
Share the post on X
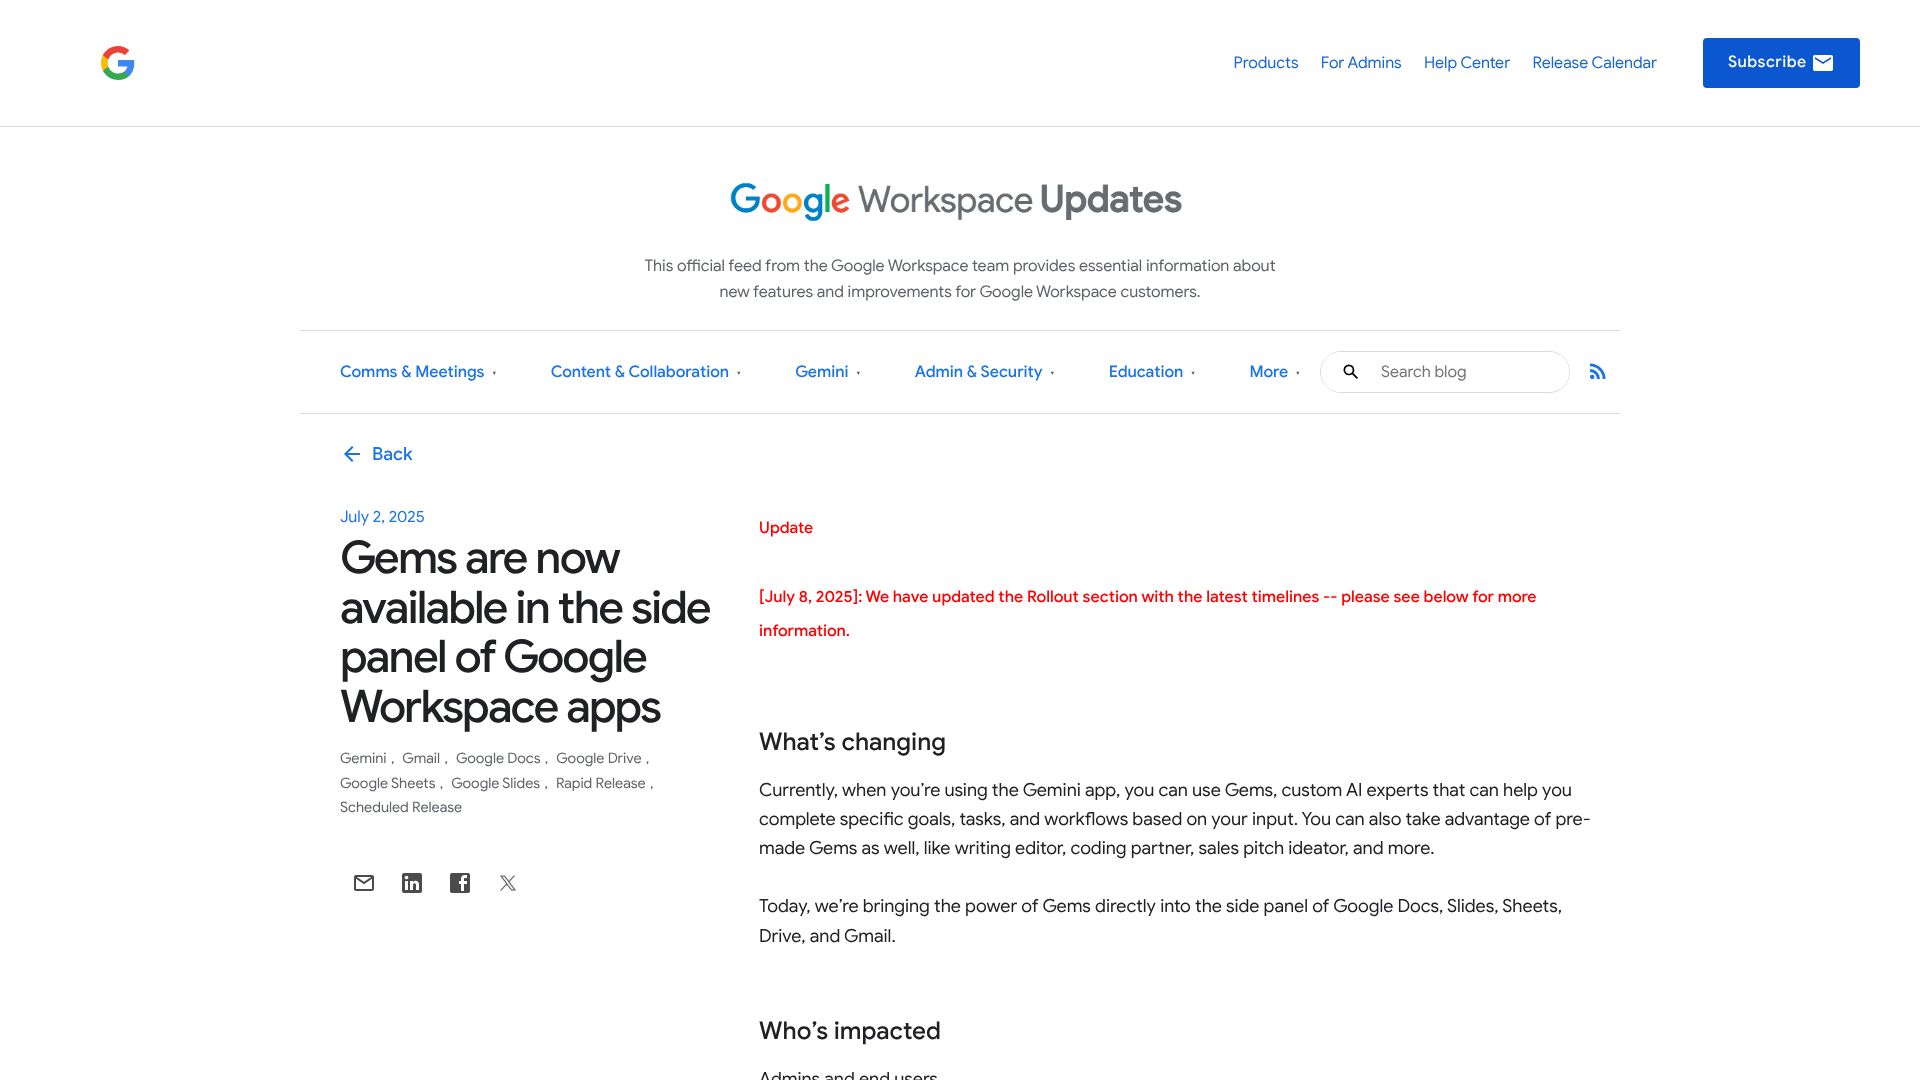coord(508,883)
